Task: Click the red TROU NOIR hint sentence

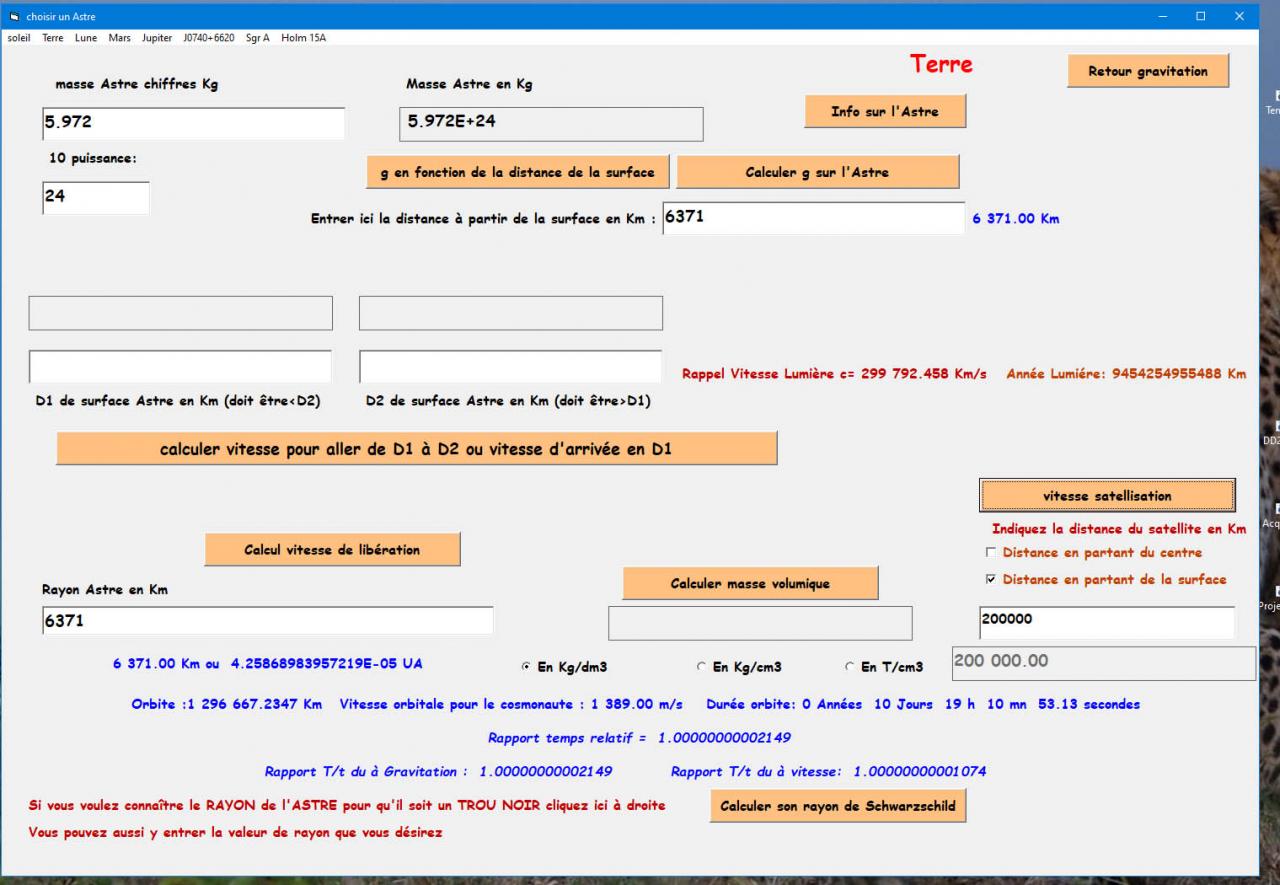Action: point(347,805)
